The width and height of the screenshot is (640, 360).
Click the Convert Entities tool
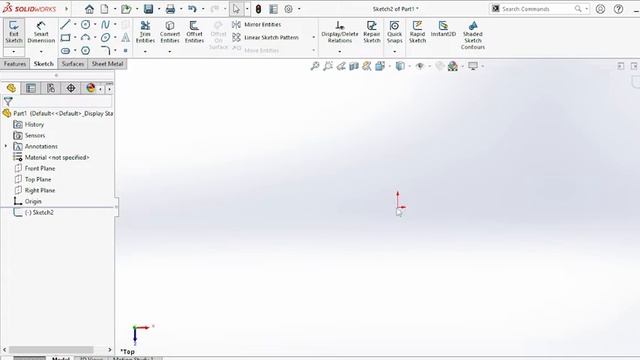[x=170, y=32]
